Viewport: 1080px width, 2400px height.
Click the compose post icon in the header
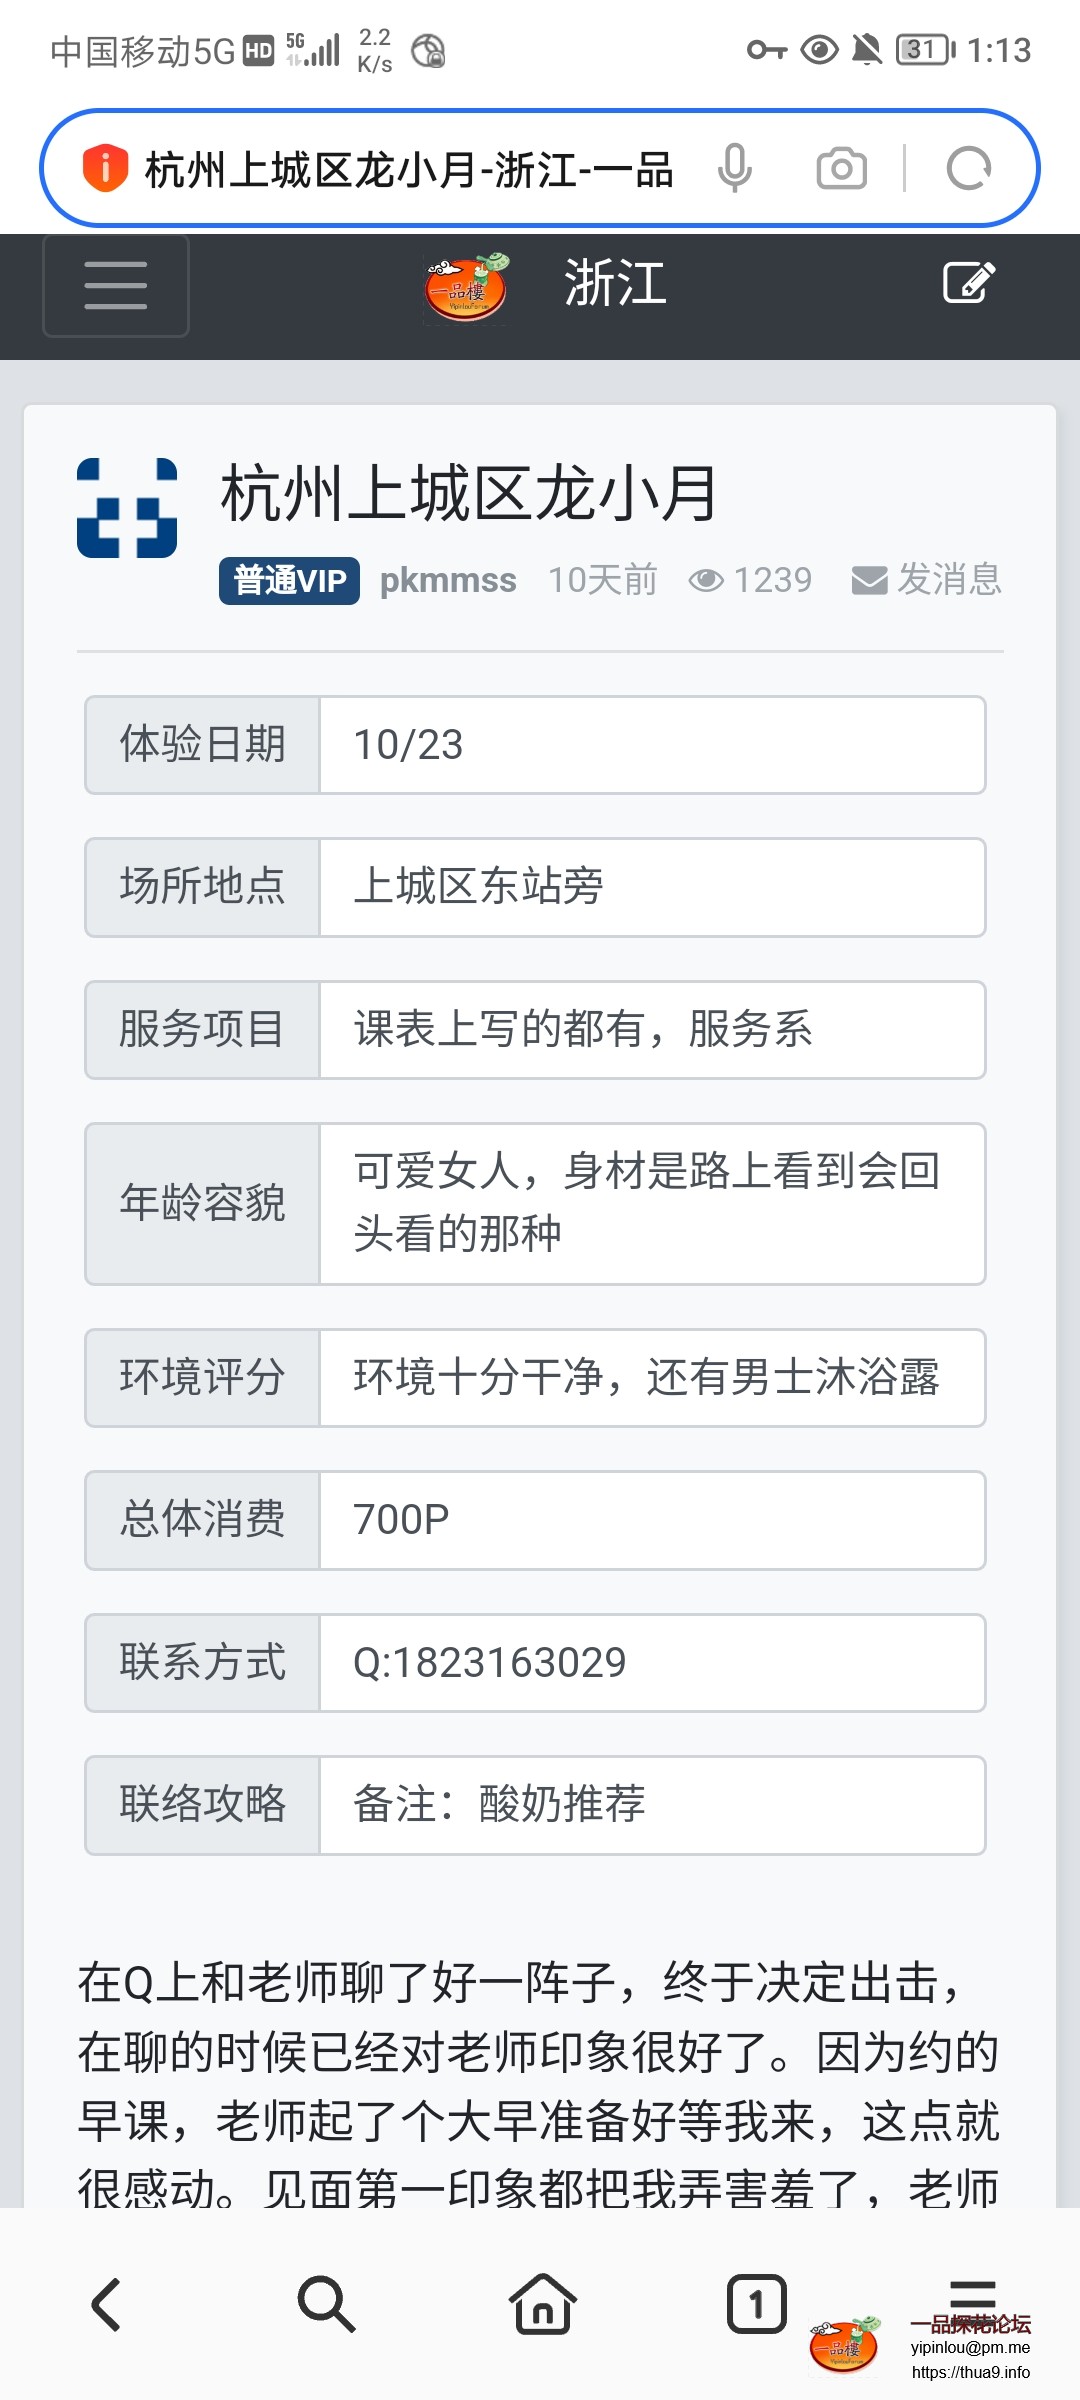[968, 283]
